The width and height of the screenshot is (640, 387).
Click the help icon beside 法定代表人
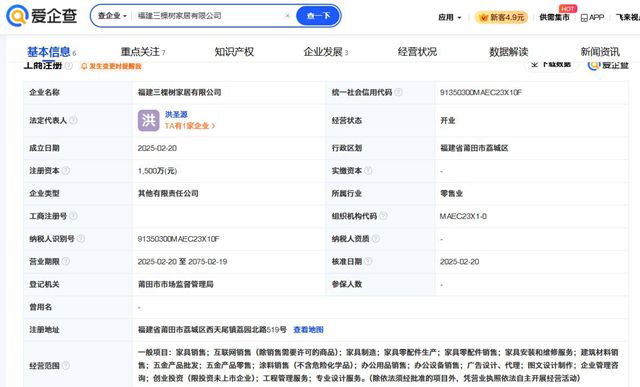[x=73, y=120]
